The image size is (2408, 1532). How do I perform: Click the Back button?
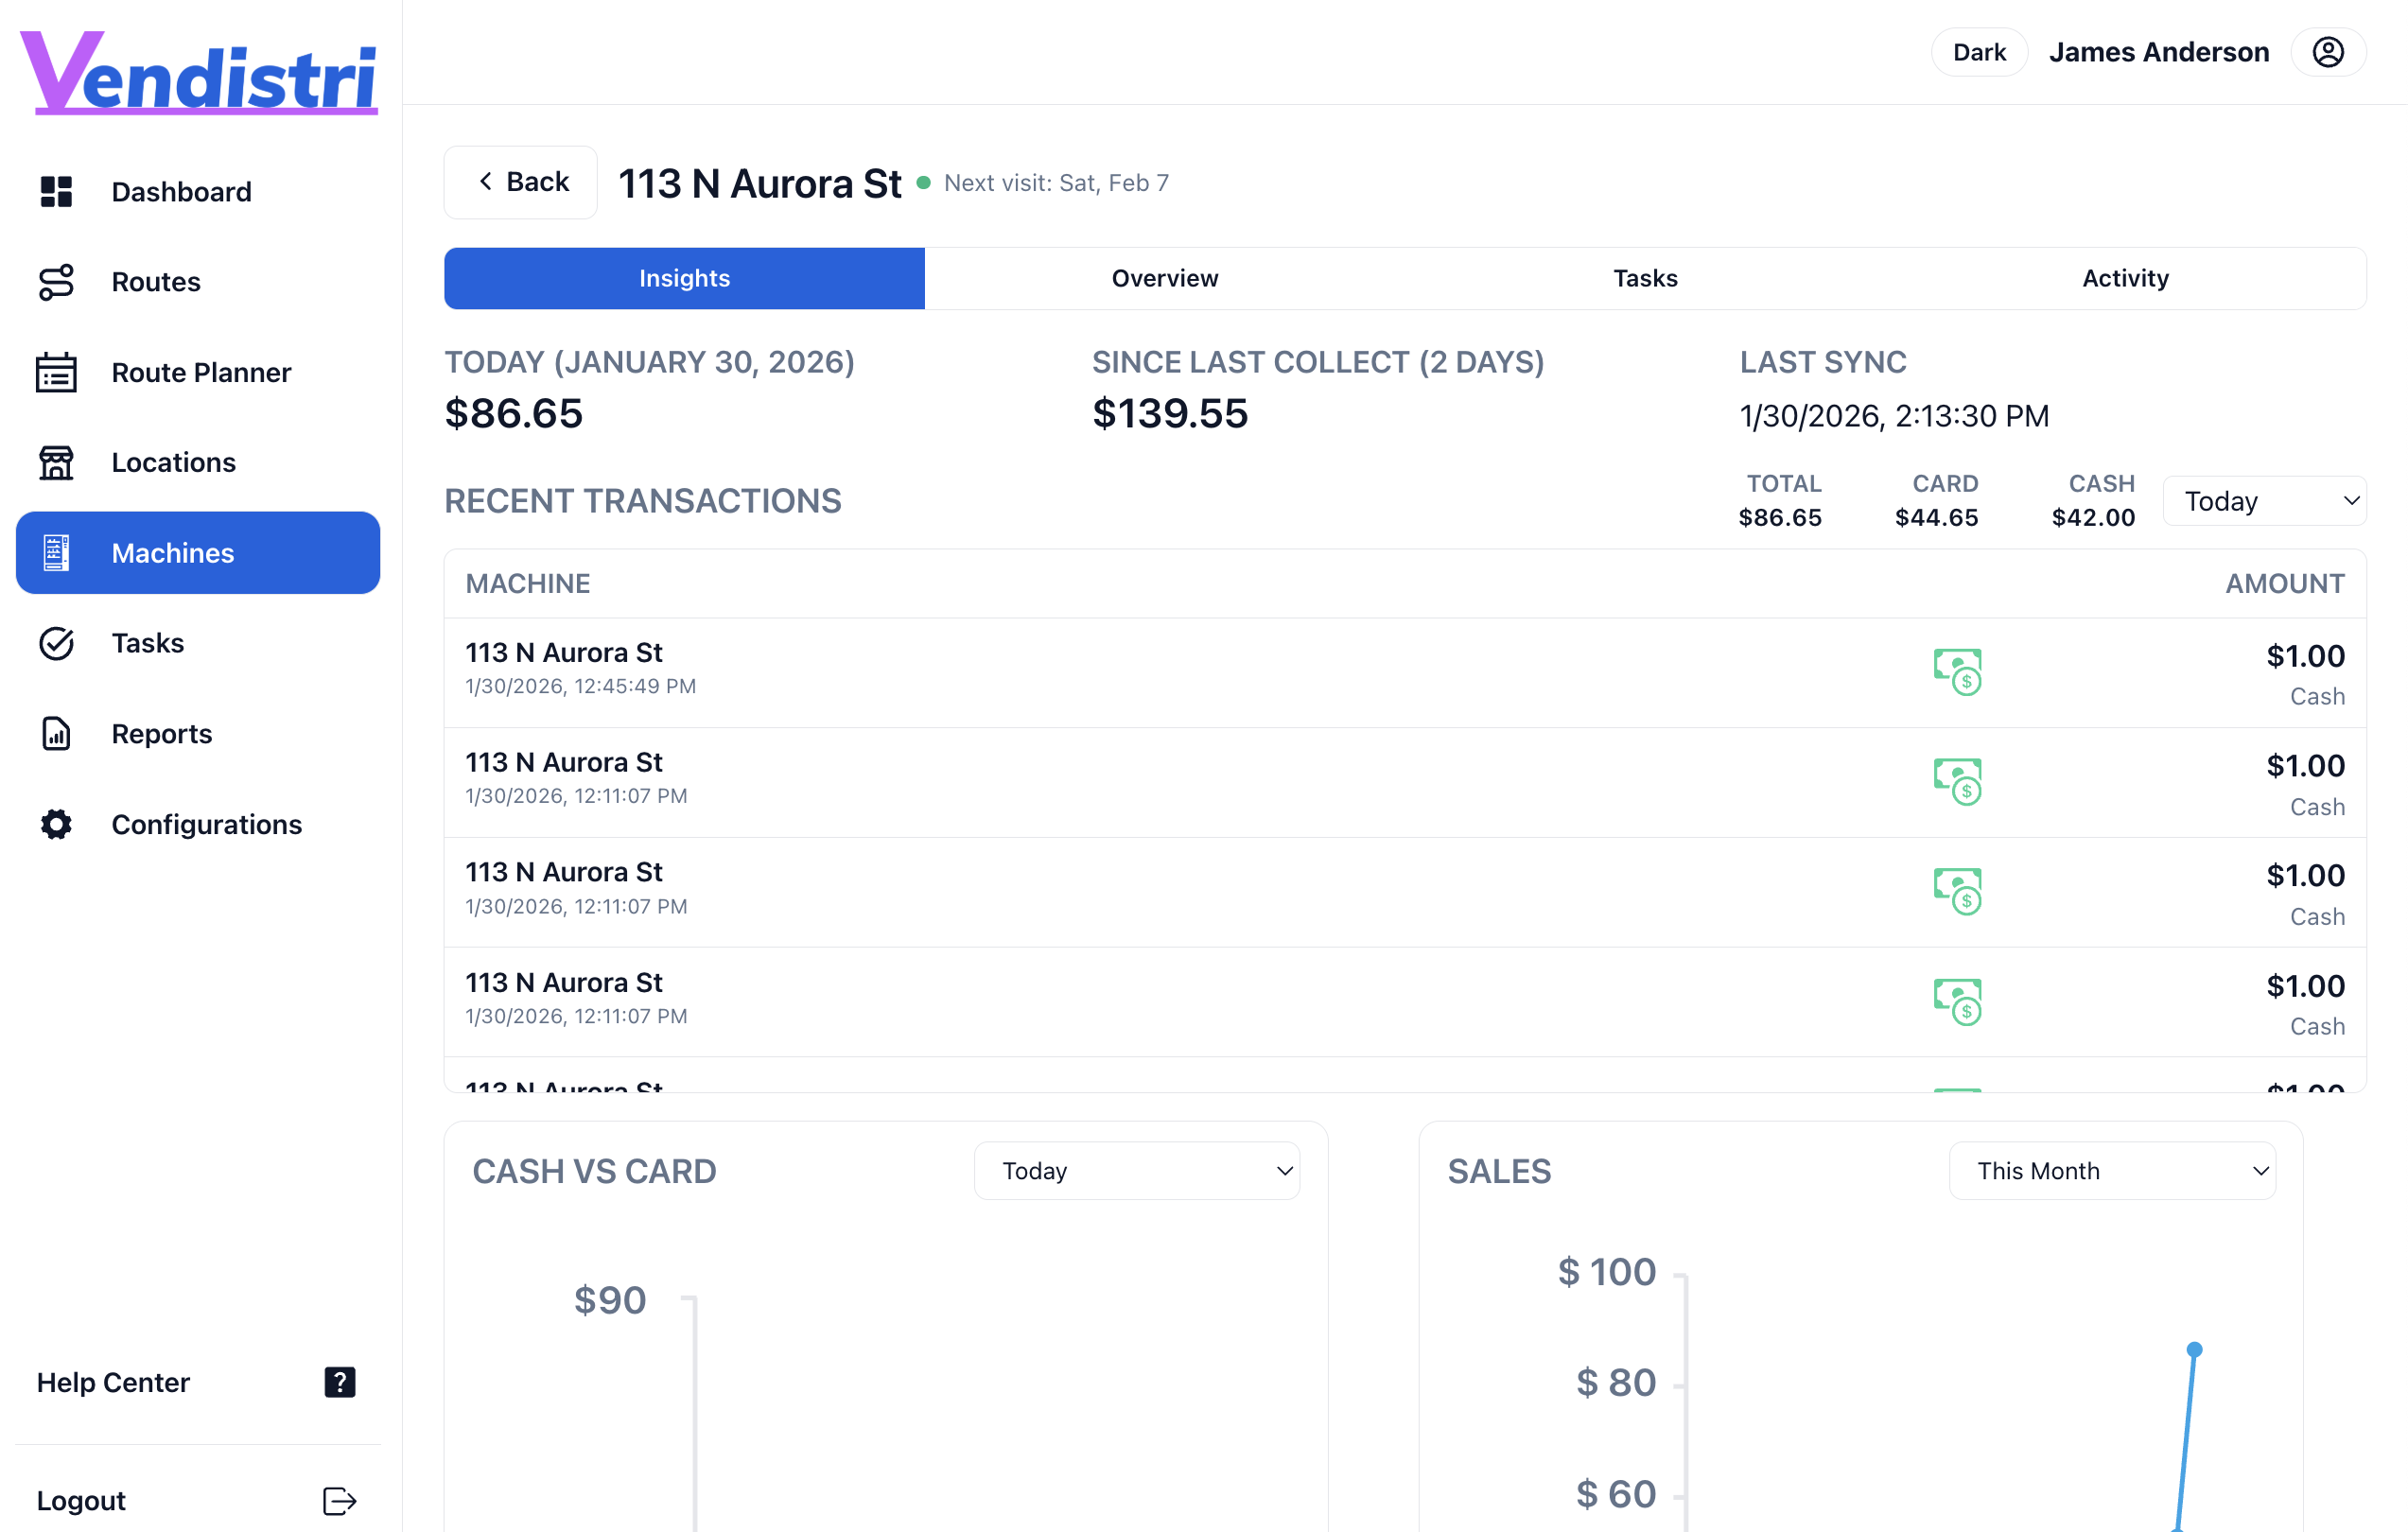click(520, 181)
